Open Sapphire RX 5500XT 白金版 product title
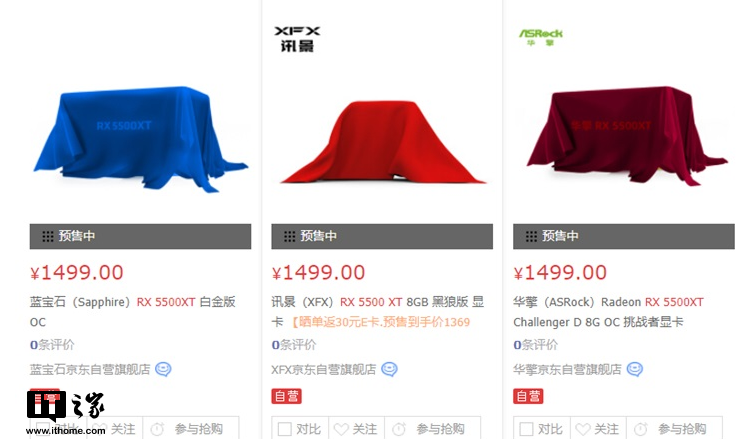The height and width of the screenshot is (439, 751). click(133, 312)
